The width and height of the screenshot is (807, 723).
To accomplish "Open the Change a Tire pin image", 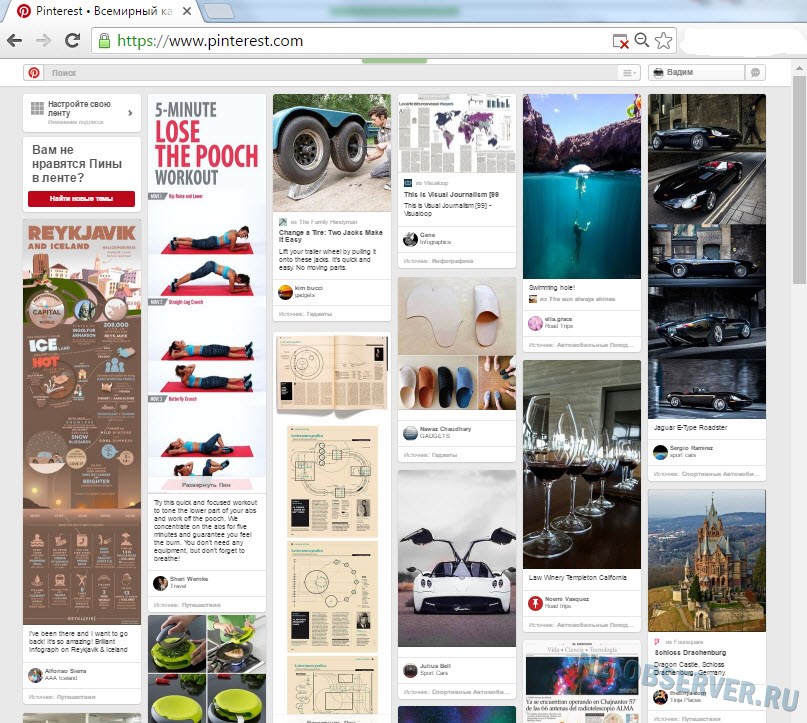I will point(332,153).
